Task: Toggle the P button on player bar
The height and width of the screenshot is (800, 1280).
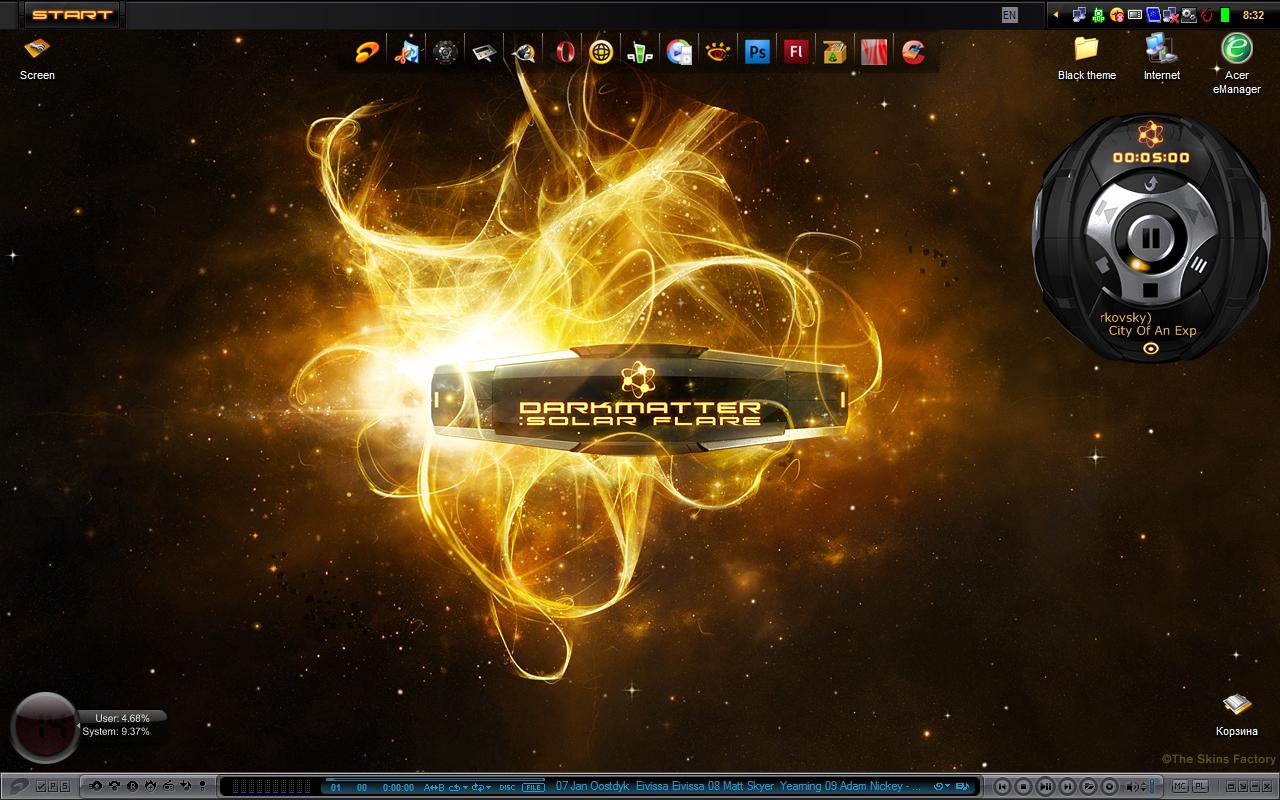Action: point(53,787)
